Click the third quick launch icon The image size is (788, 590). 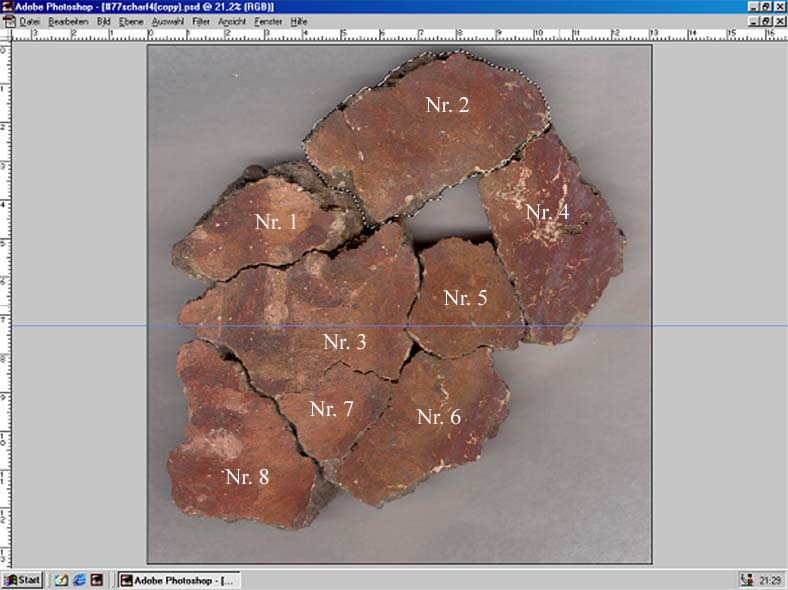pyautogui.click(x=97, y=579)
